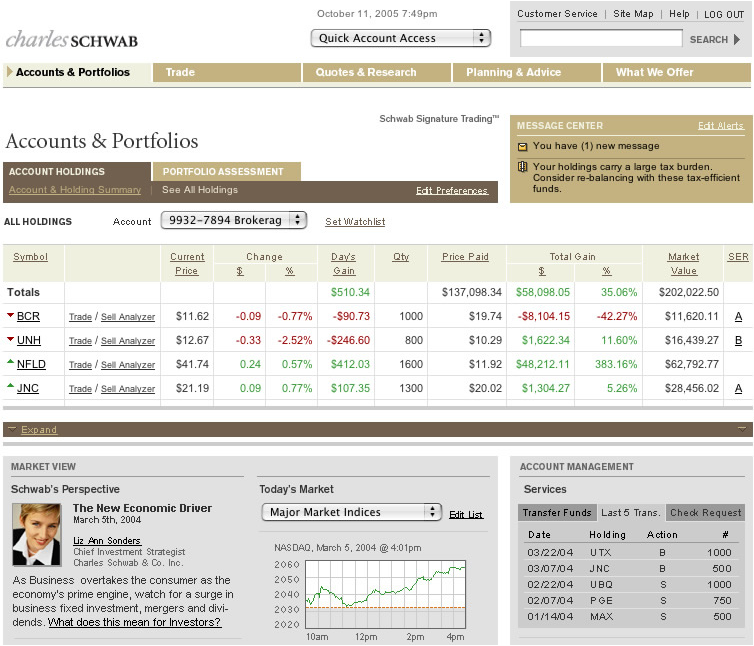This screenshot has width=754, height=646.
Task: Open the Major Market Indices dropdown
Action: tap(352, 512)
